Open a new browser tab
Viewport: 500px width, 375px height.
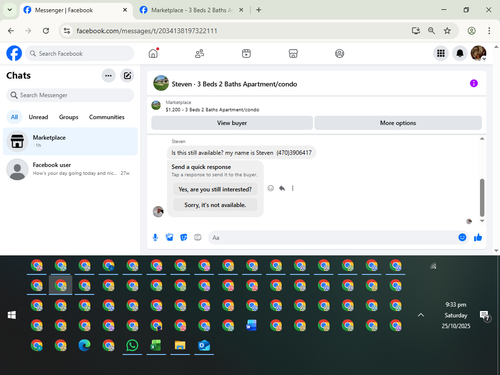(x=259, y=10)
